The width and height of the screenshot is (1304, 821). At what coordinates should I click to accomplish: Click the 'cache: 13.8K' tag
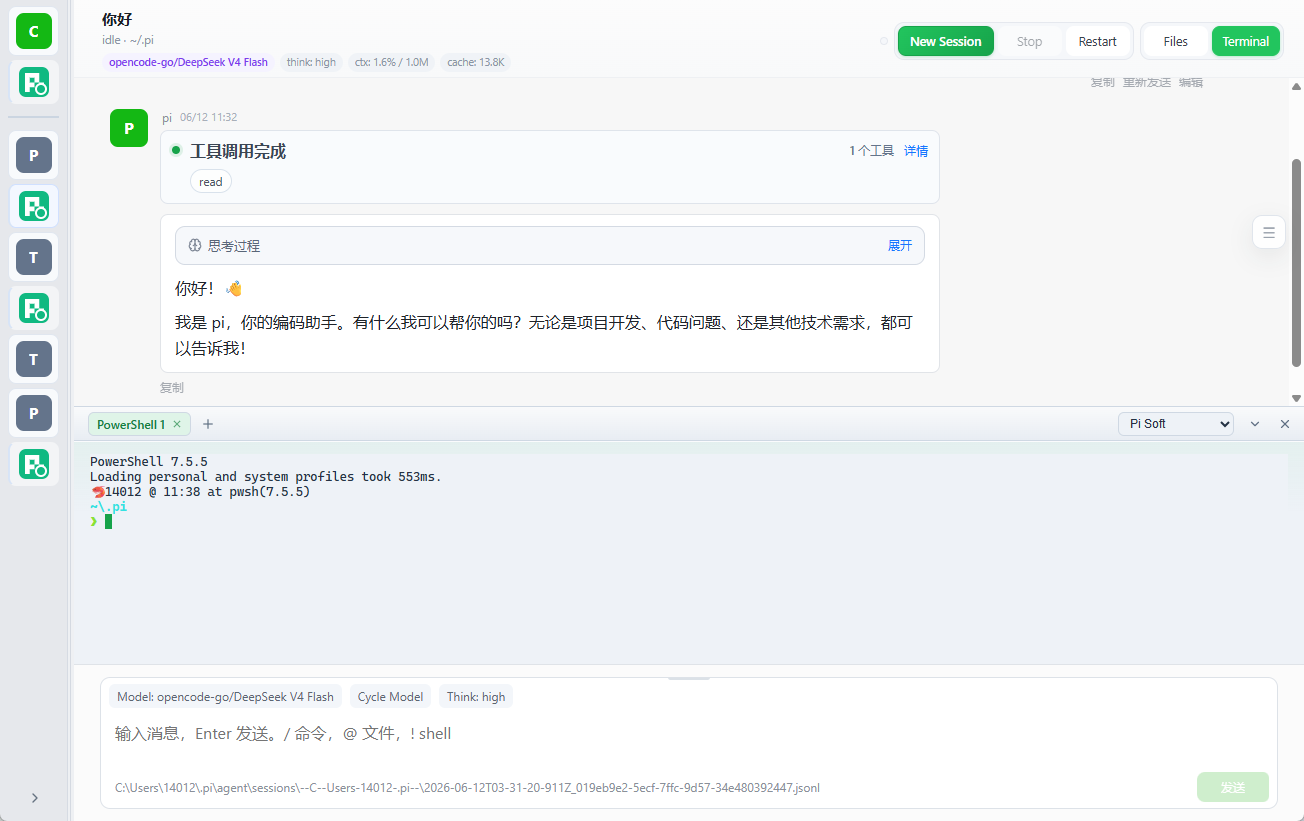coord(476,62)
